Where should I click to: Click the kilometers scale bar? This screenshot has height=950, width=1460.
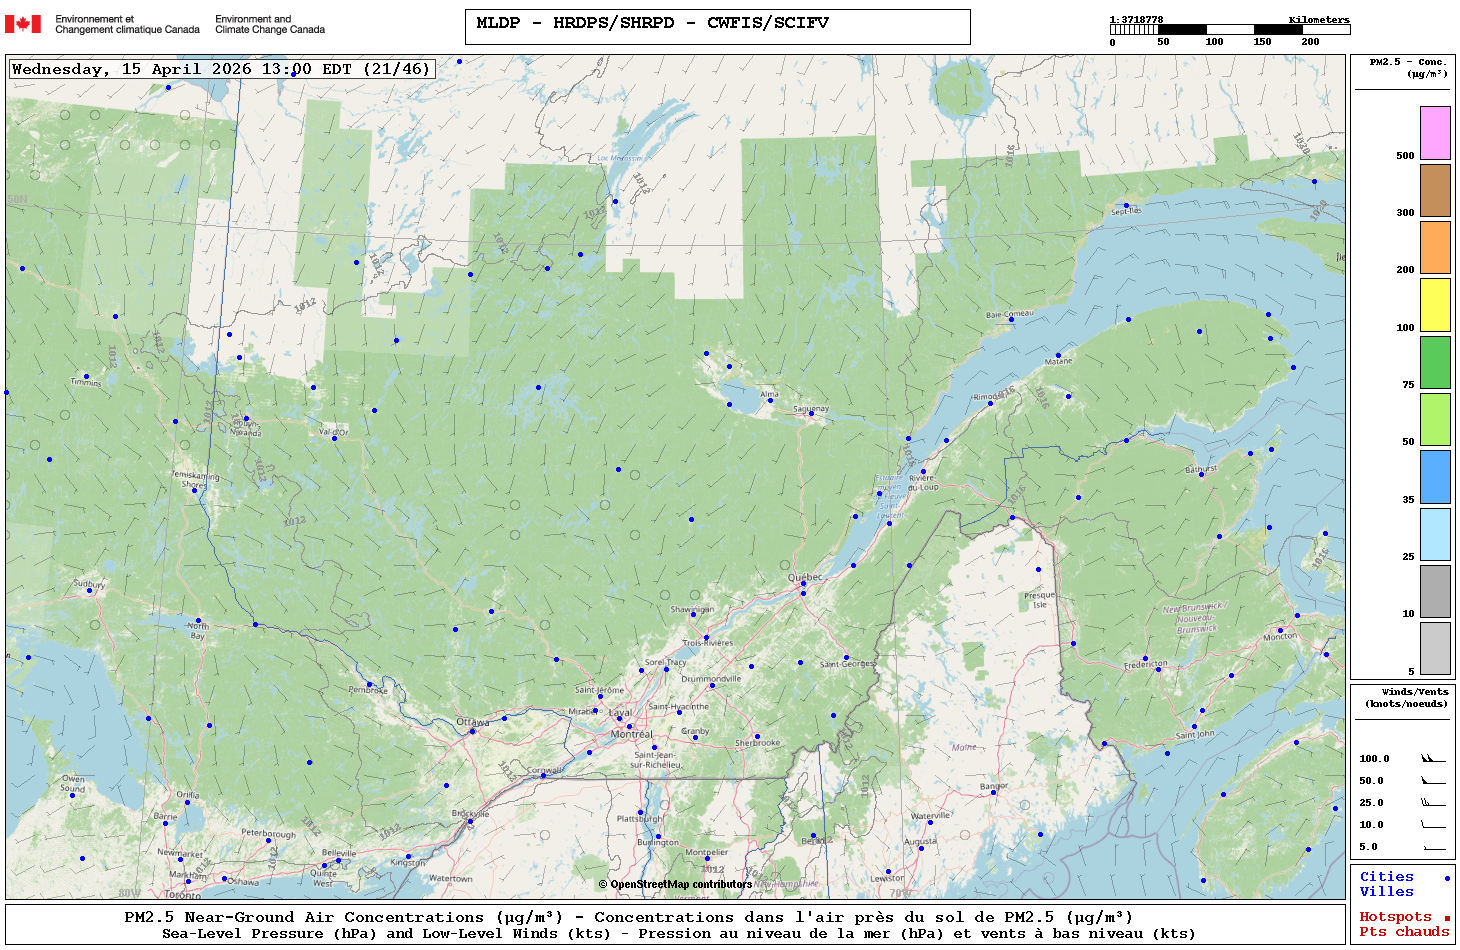[1229, 30]
